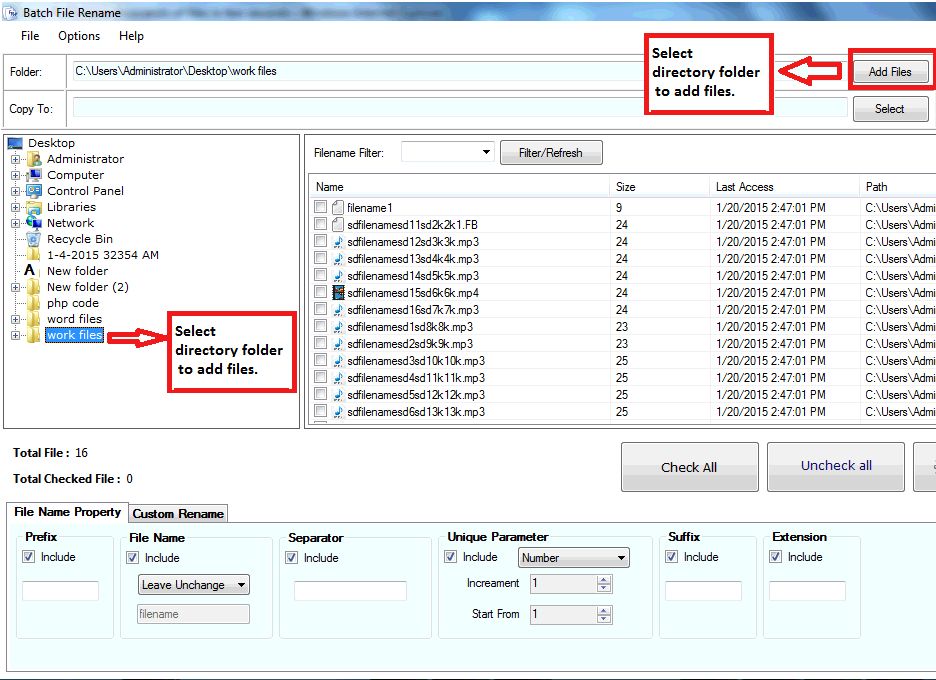Open the Filename Filter dropdown
This screenshot has width=936, height=680.
pyautogui.click(x=486, y=153)
